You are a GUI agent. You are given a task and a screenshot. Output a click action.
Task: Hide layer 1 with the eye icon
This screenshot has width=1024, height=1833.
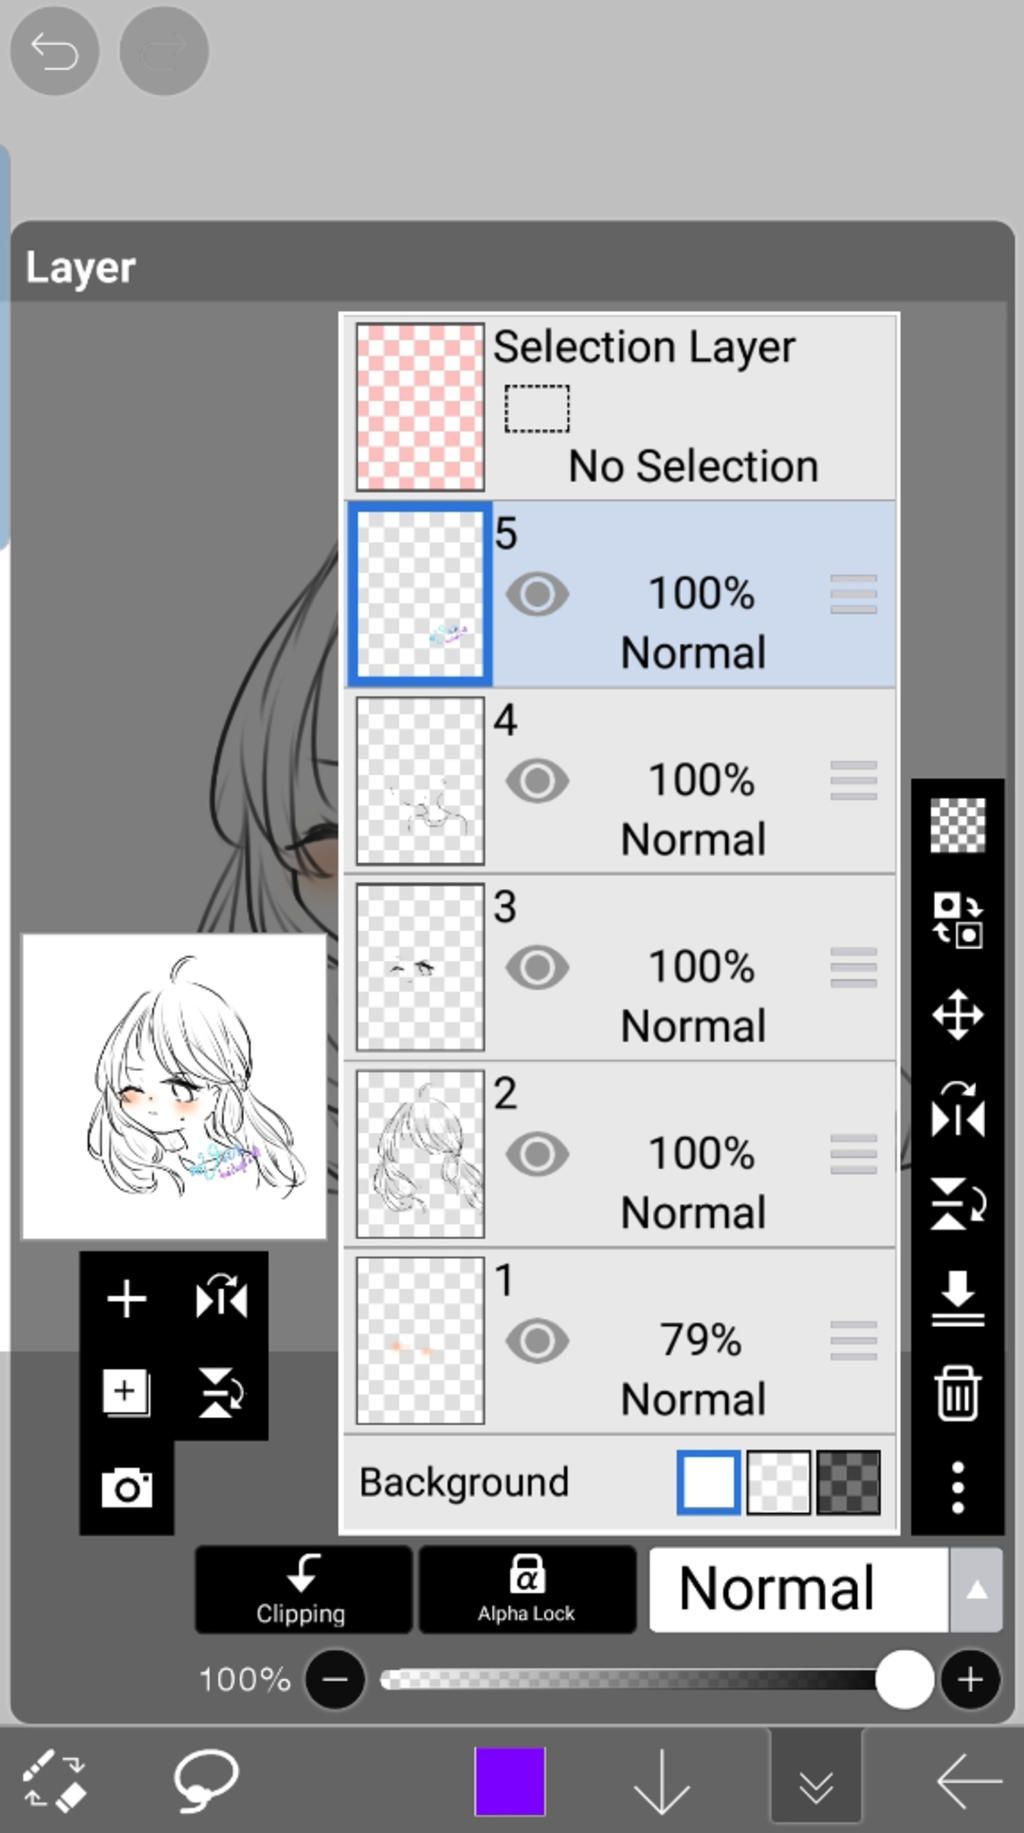click(x=537, y=1341)
